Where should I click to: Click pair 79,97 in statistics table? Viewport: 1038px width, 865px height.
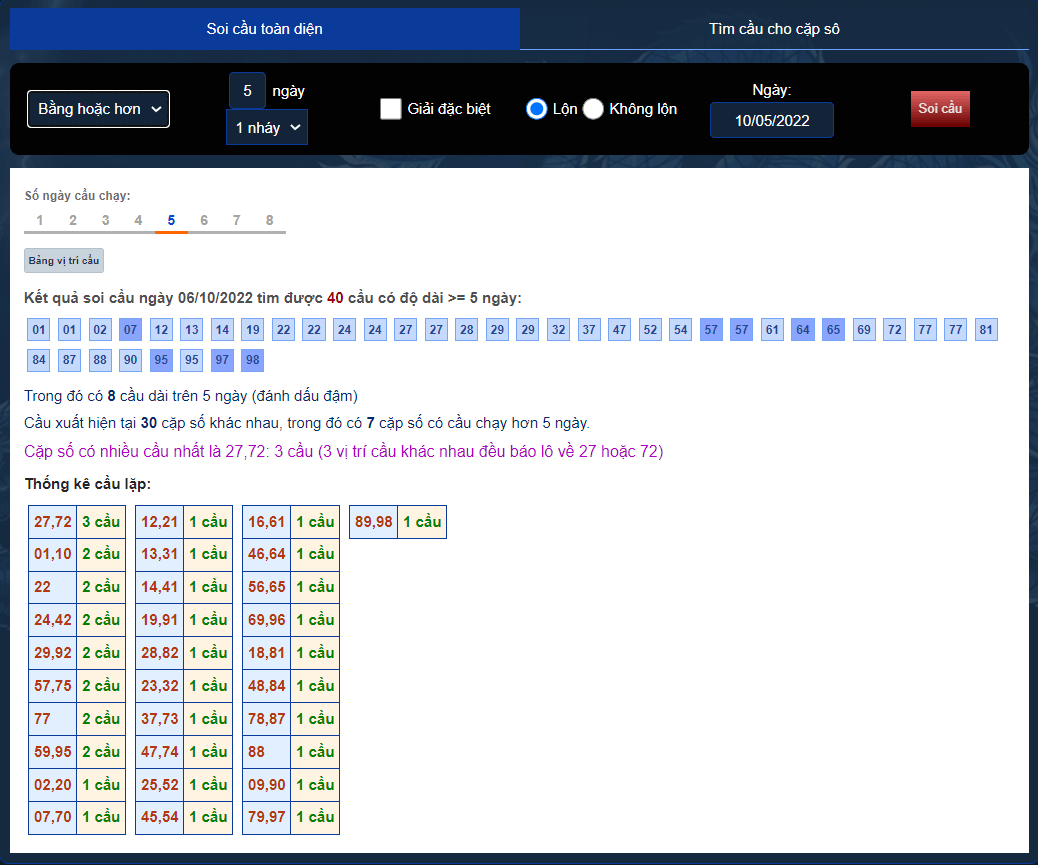267,817
